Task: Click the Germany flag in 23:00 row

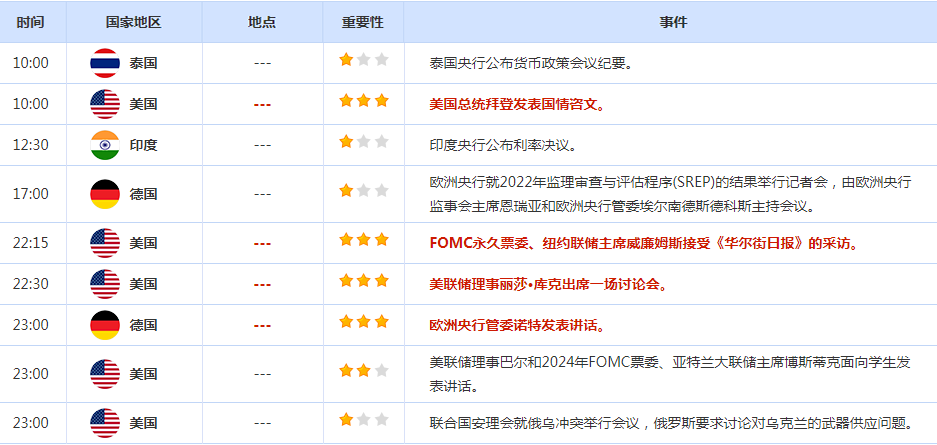Action: (x=105, y=325)
